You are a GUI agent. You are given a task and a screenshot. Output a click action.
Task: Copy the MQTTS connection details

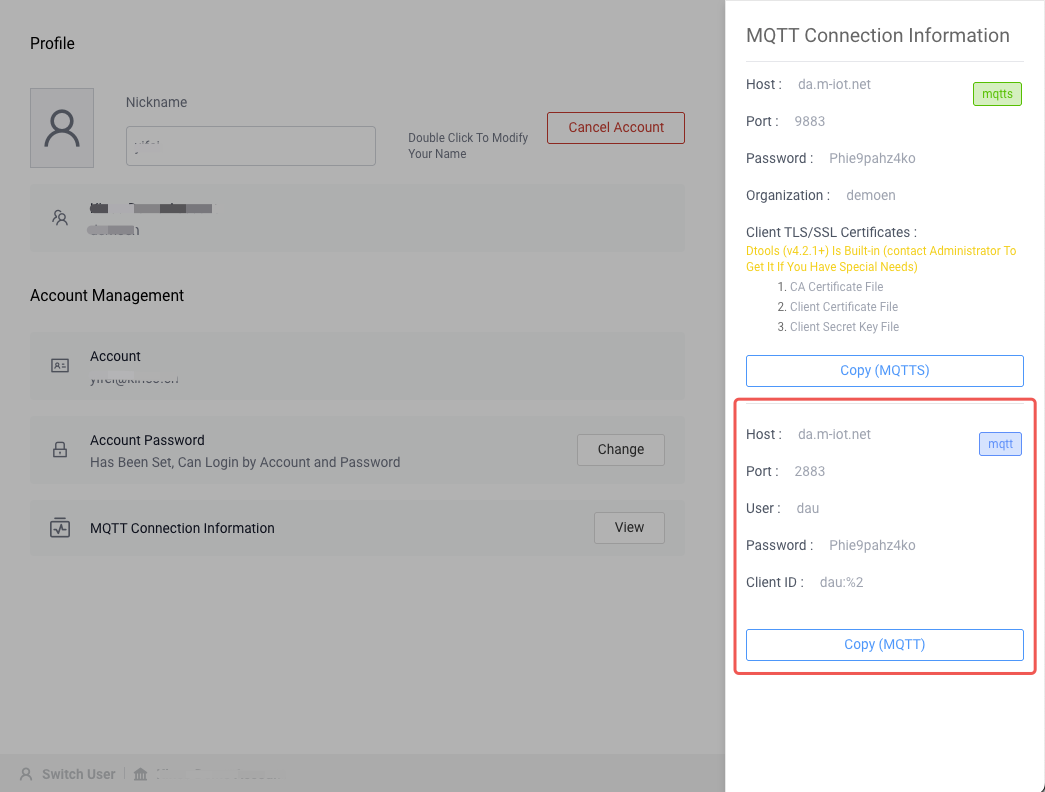(884, 371)
